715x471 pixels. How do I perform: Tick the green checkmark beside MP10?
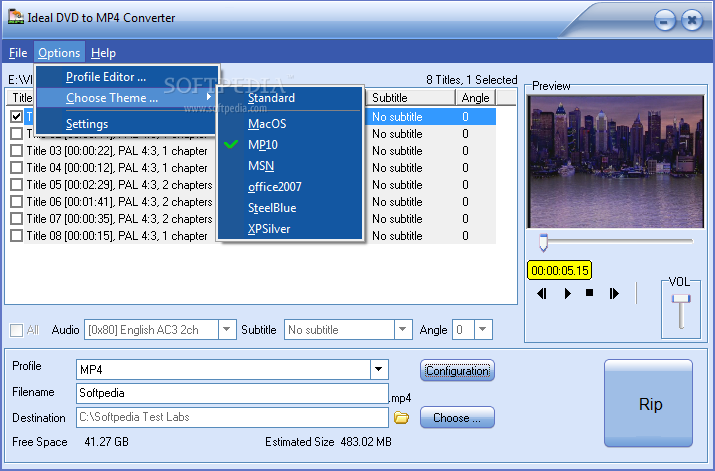[231, 145]
